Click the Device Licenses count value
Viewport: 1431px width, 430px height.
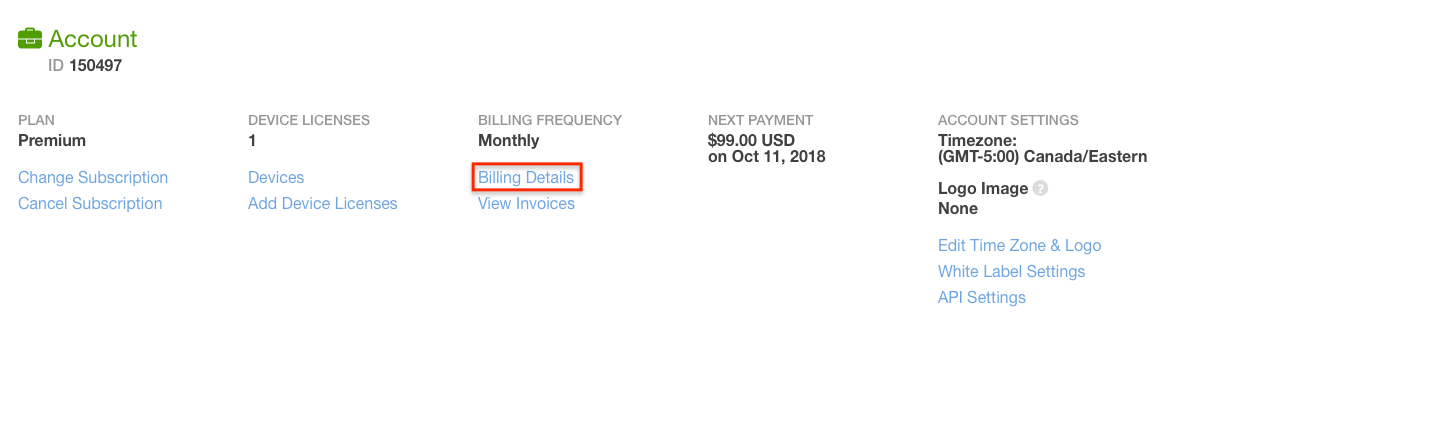tap(252, 140)
